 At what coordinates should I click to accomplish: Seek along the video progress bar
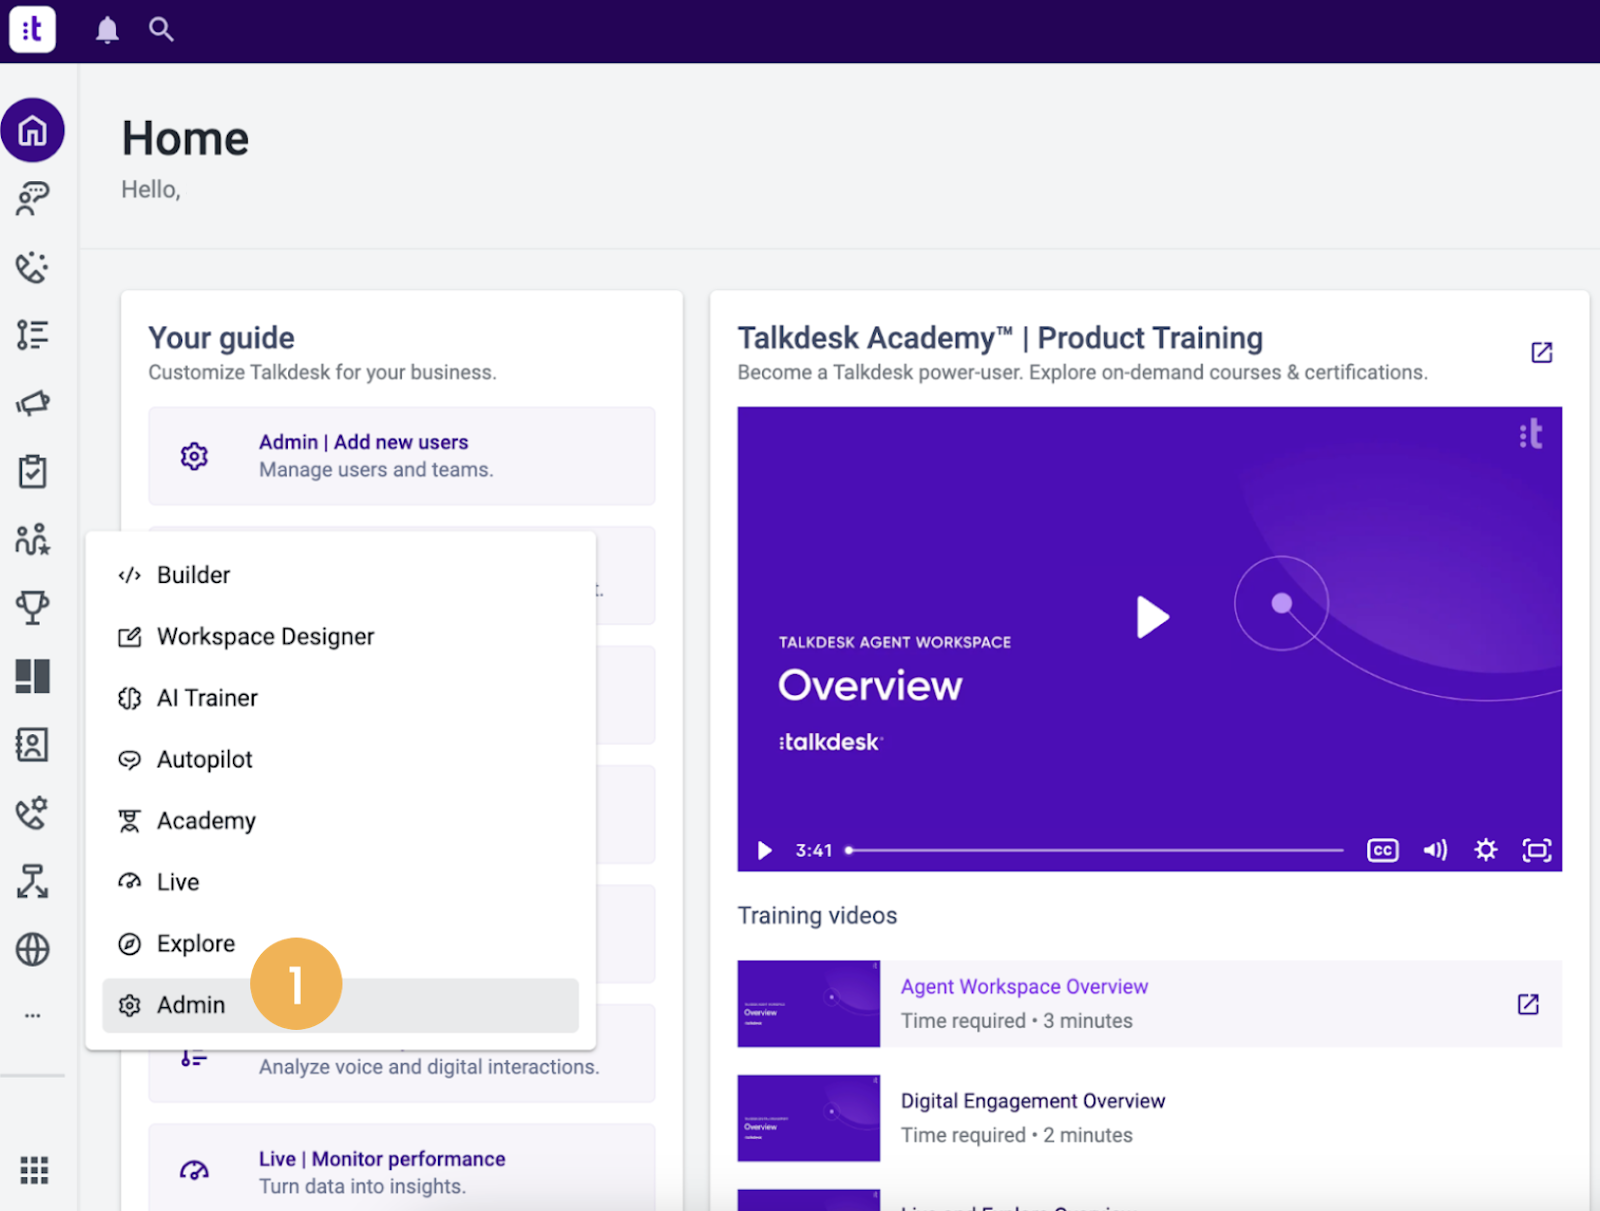coord(1095,850)
